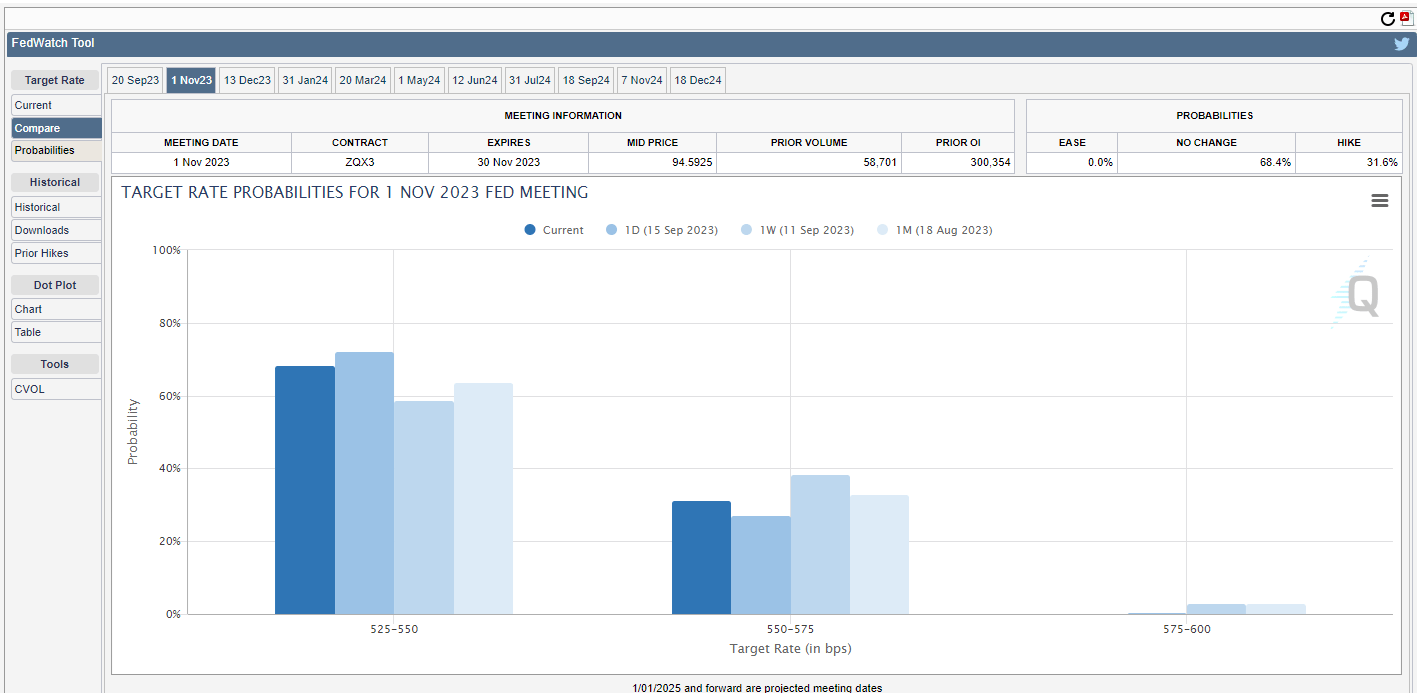Screen dimensions: 1417x693
Task: Open the Twitter bird icon
Action: coord(1402,44)
